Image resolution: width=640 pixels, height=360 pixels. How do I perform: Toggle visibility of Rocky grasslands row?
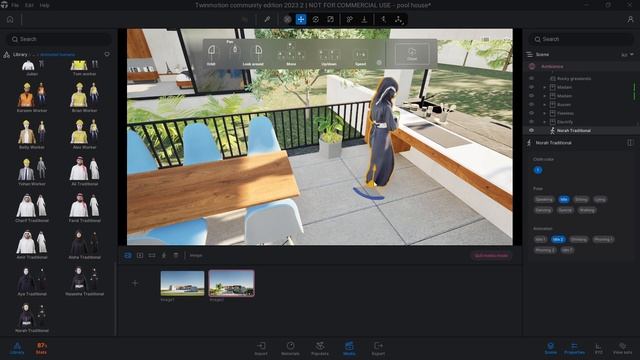[x=531, y=78]
